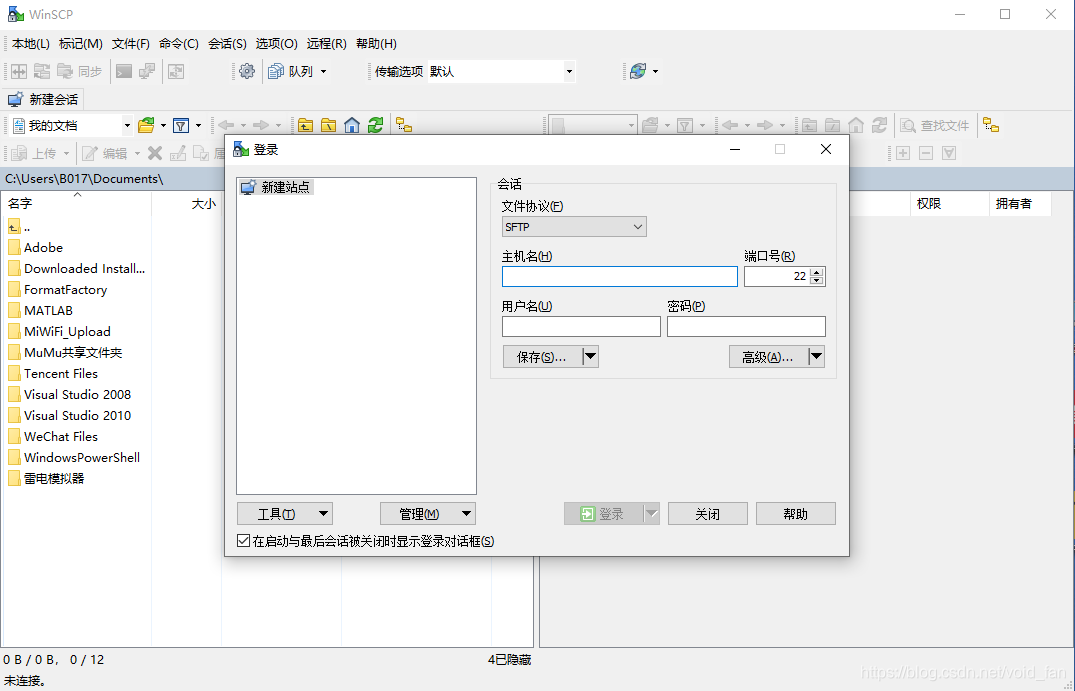Click the remote unselect files minus icon
The height and width of the screenshot is (691, 1075).
point(926,154)
